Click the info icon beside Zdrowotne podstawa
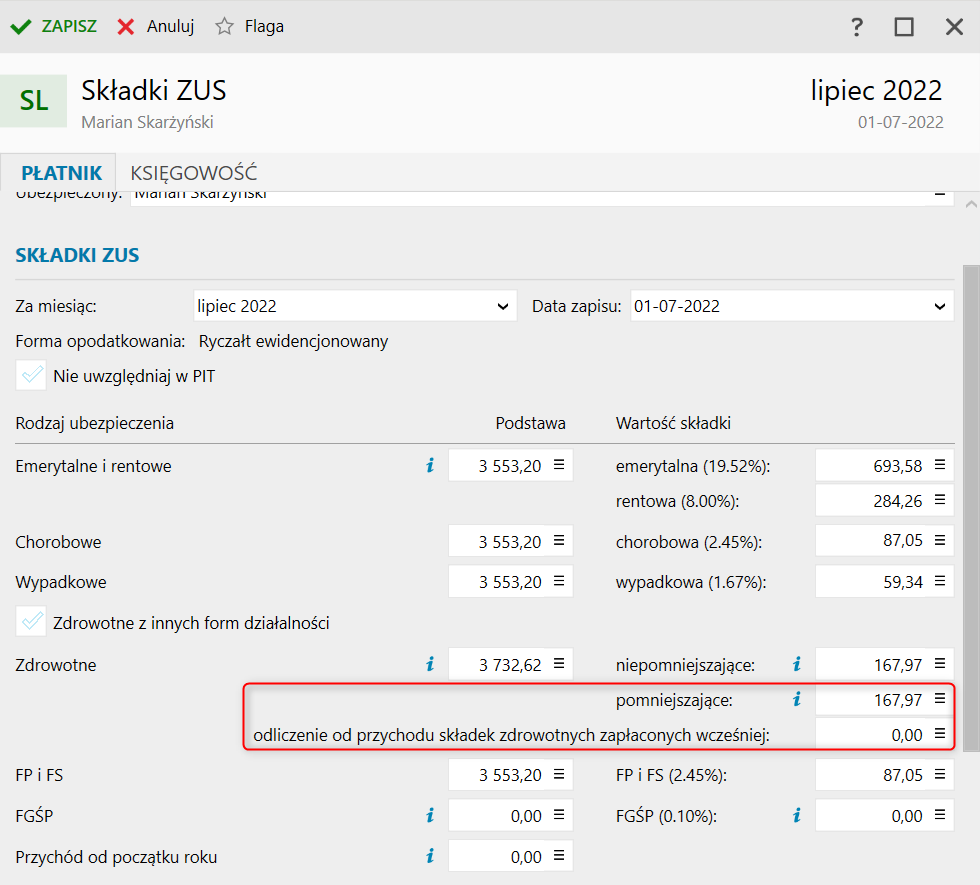This screenshot has width=980, height=885. [x=430, y=664]
